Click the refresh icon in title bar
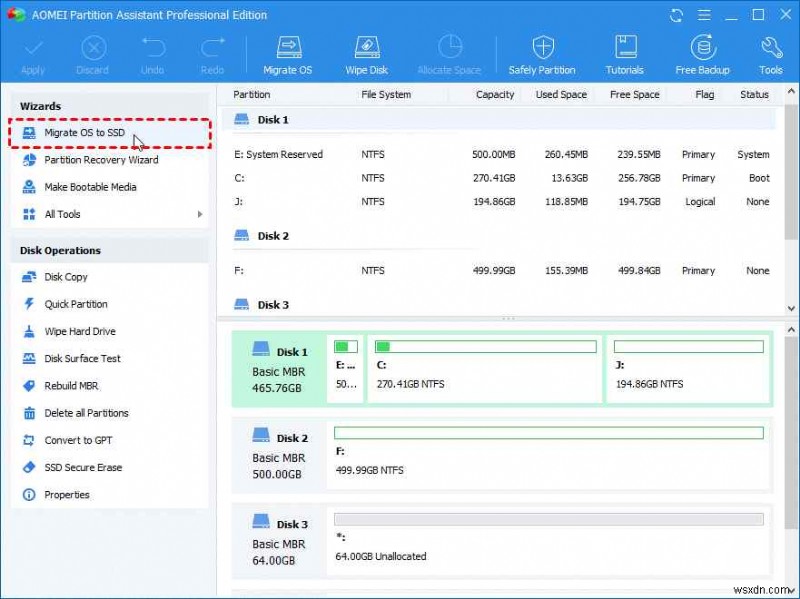Image resolution: width=800 pixels, height=599 pixels. pos(677,15)
